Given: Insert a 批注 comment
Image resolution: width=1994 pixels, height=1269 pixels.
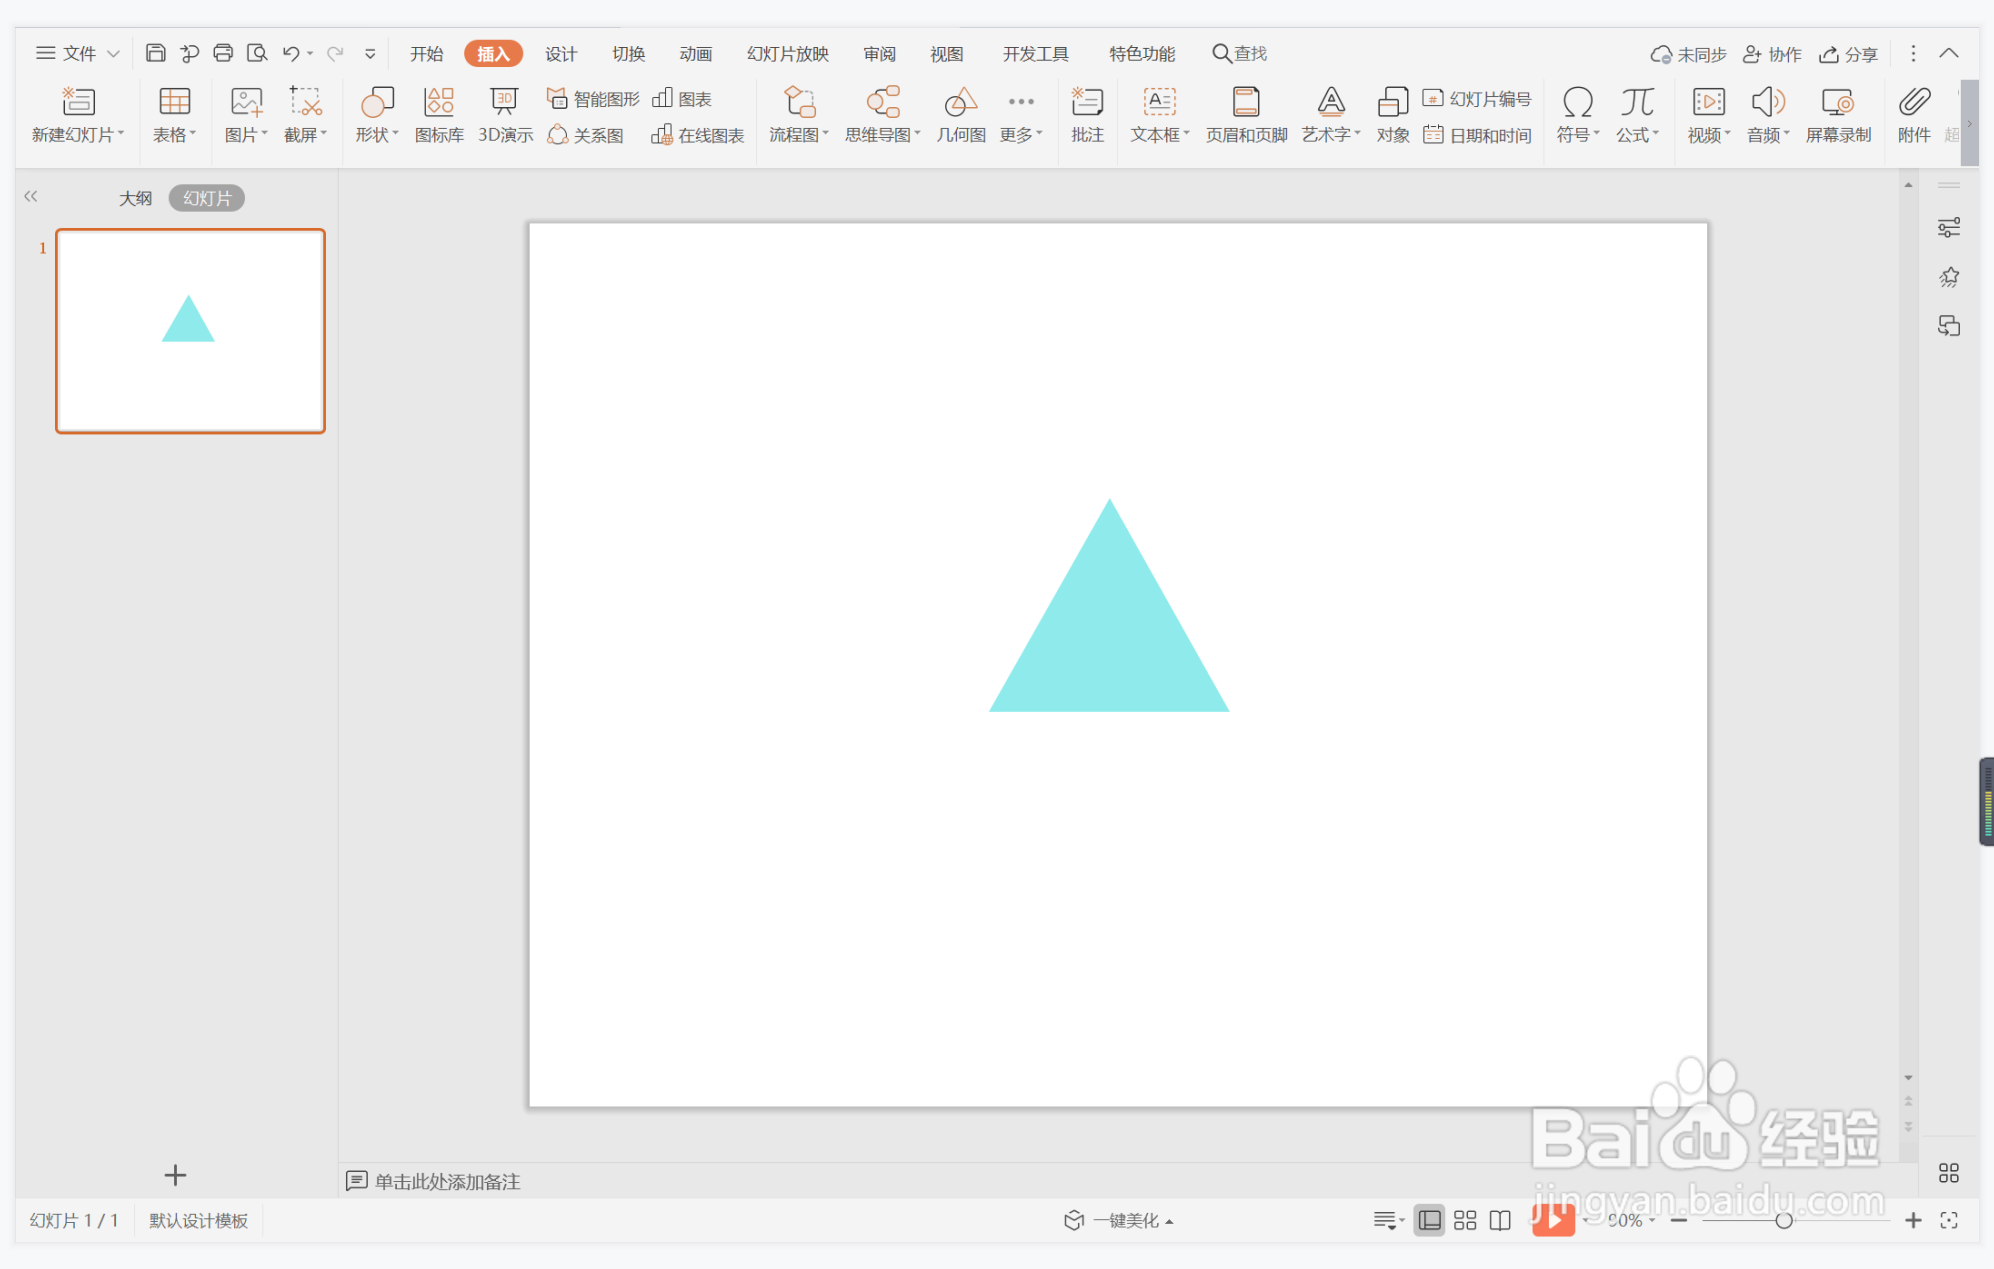Looking at the screenshot, I should 1086,115.
